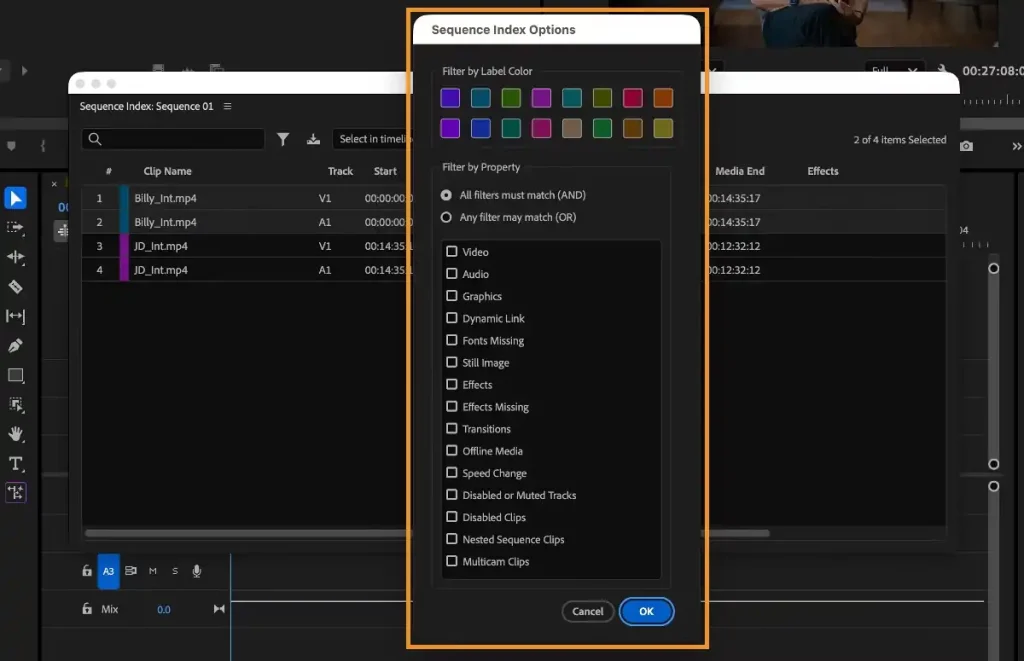The image size is (1024, 661).
Task: Click the Sequence Index search field
Action: [x=173, y=140]
